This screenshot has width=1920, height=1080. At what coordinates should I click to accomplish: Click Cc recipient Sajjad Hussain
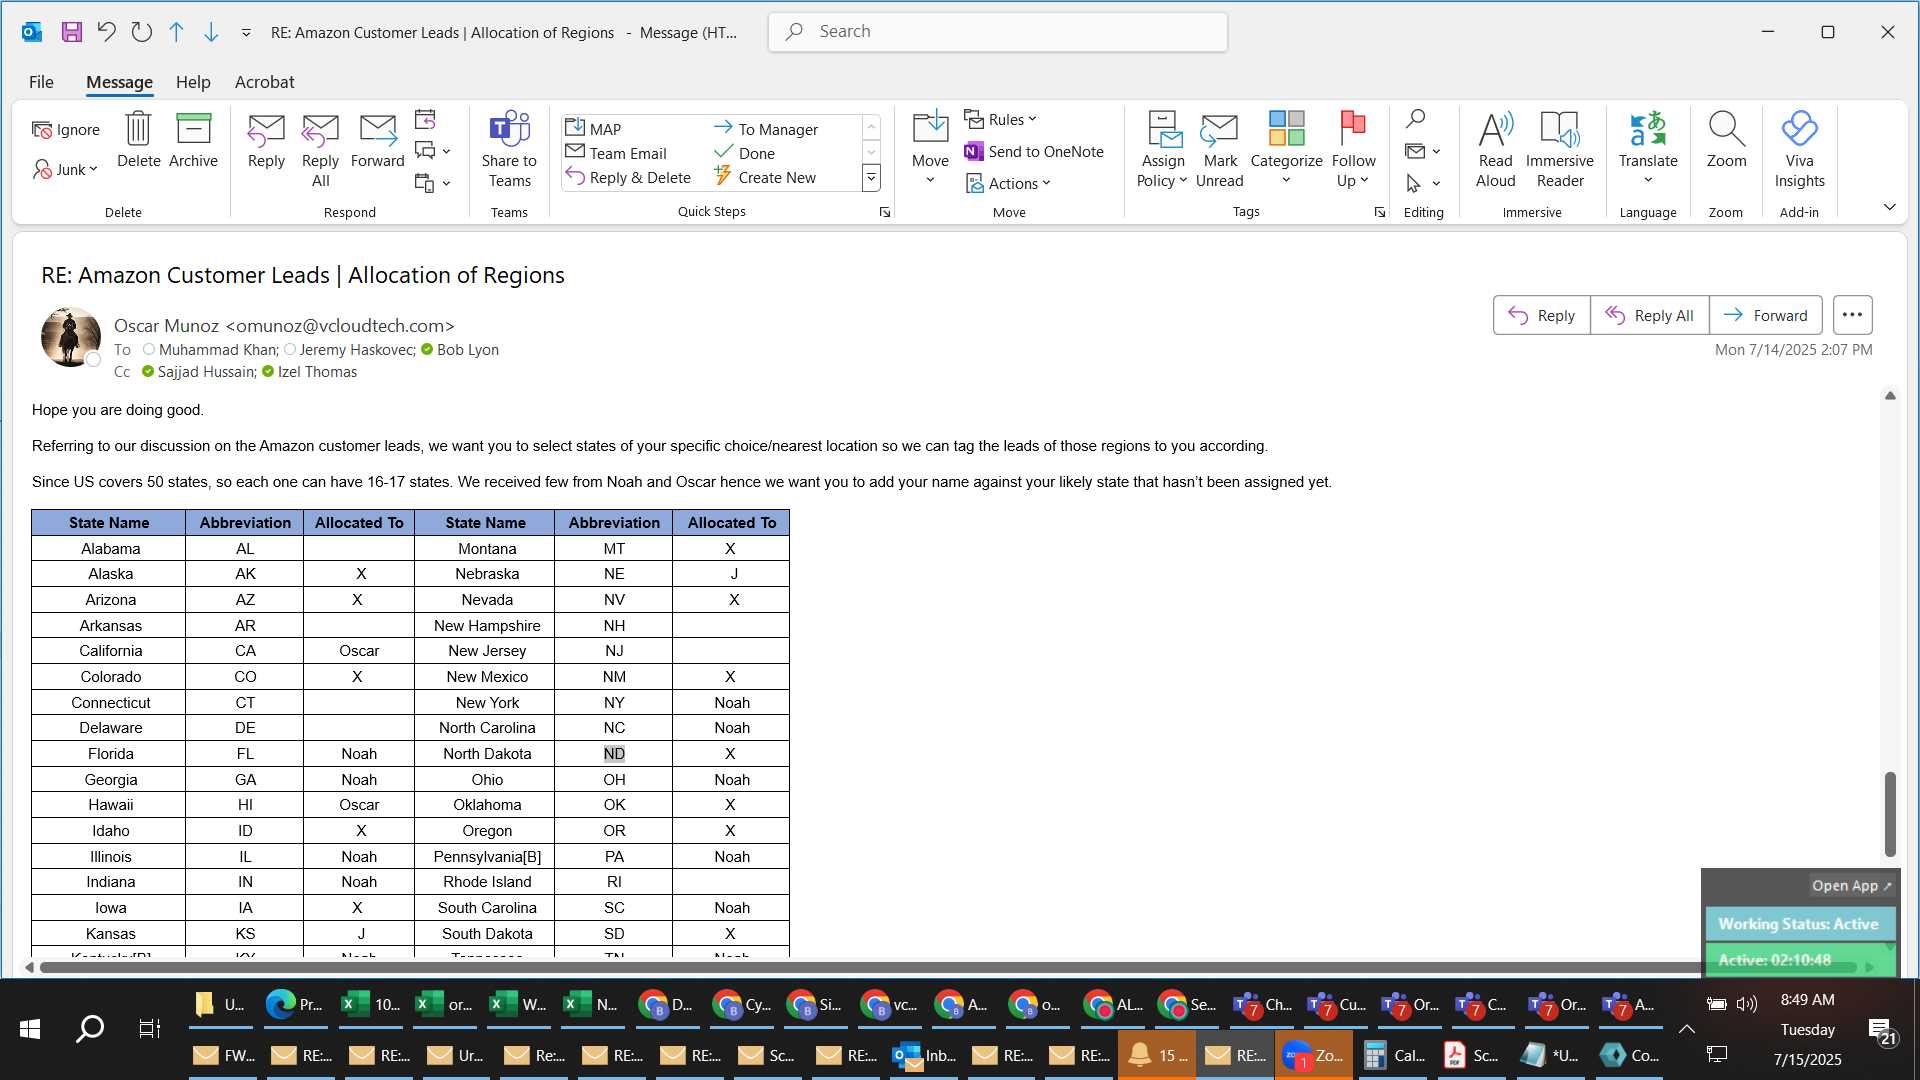[x=206, y=372]
